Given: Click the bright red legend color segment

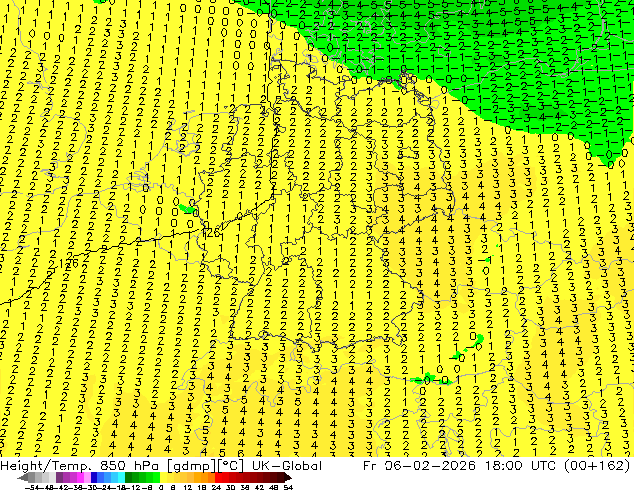Looking at the screenshot, I should tap(218, 478).
